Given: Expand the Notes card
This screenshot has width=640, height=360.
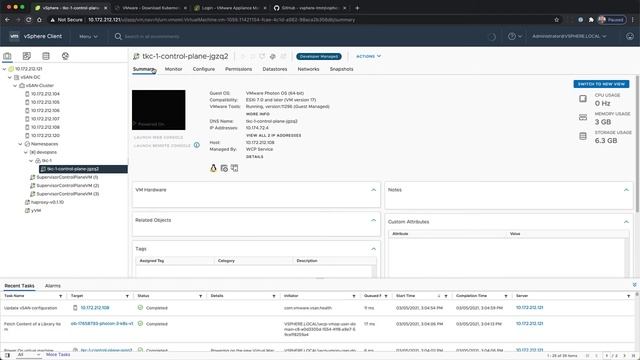Looking at the screenshot, I should tap(626, 190).
